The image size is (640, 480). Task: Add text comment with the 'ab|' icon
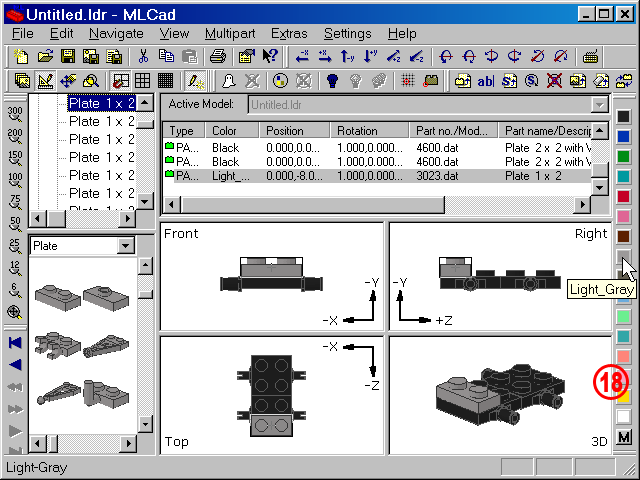486,81
